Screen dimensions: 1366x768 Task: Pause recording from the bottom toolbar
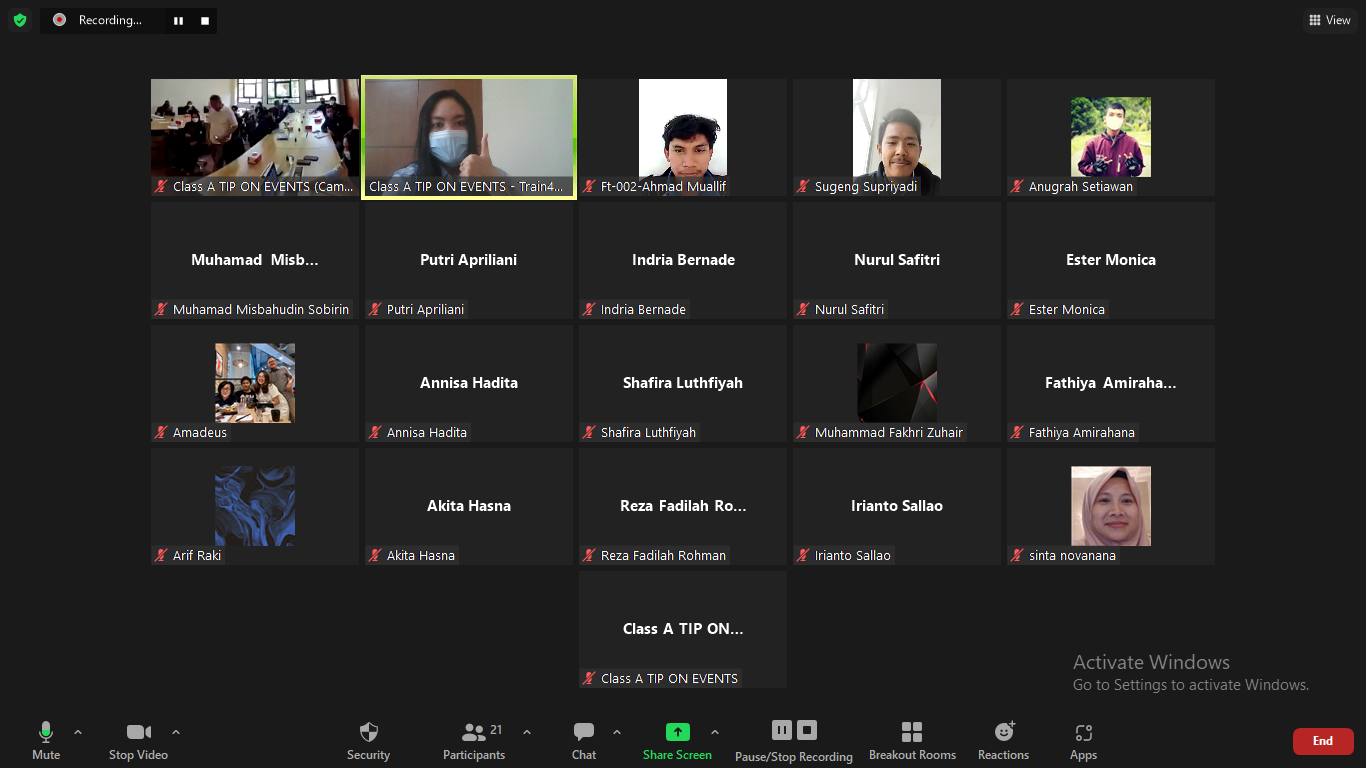(782, 730)
